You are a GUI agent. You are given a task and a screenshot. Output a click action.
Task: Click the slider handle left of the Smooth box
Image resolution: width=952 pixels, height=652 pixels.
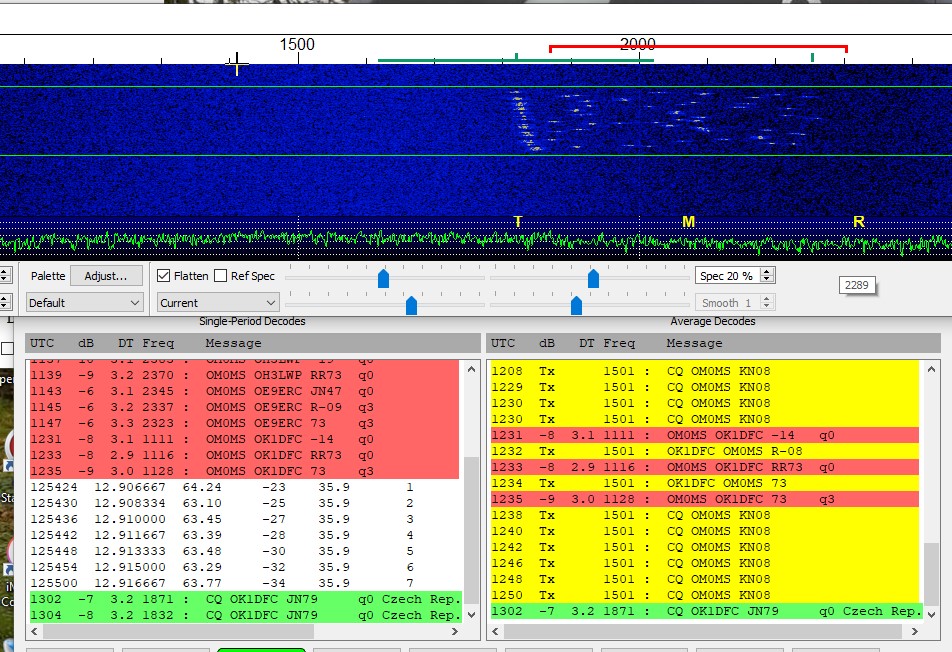point(576,305)
